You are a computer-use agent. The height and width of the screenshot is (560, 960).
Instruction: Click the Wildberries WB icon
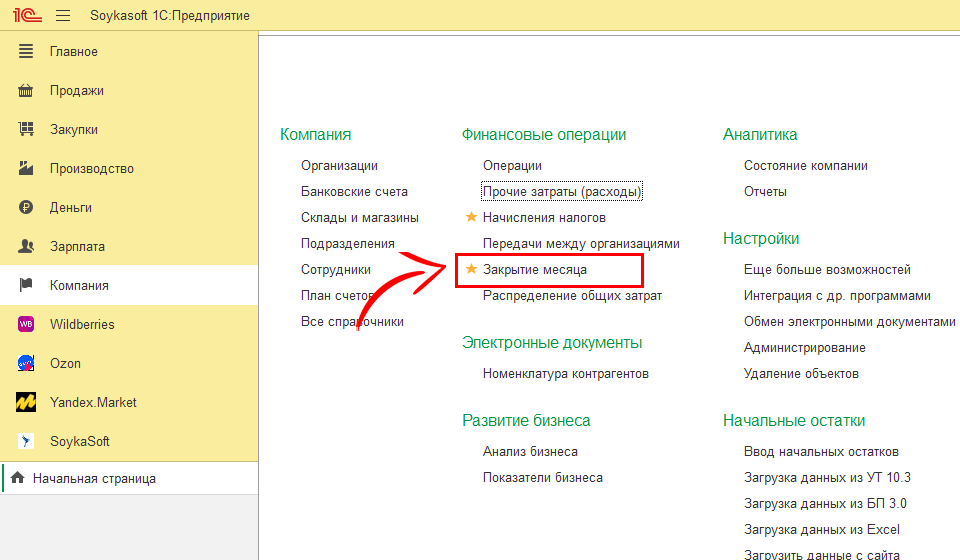(x=27, y=325)
